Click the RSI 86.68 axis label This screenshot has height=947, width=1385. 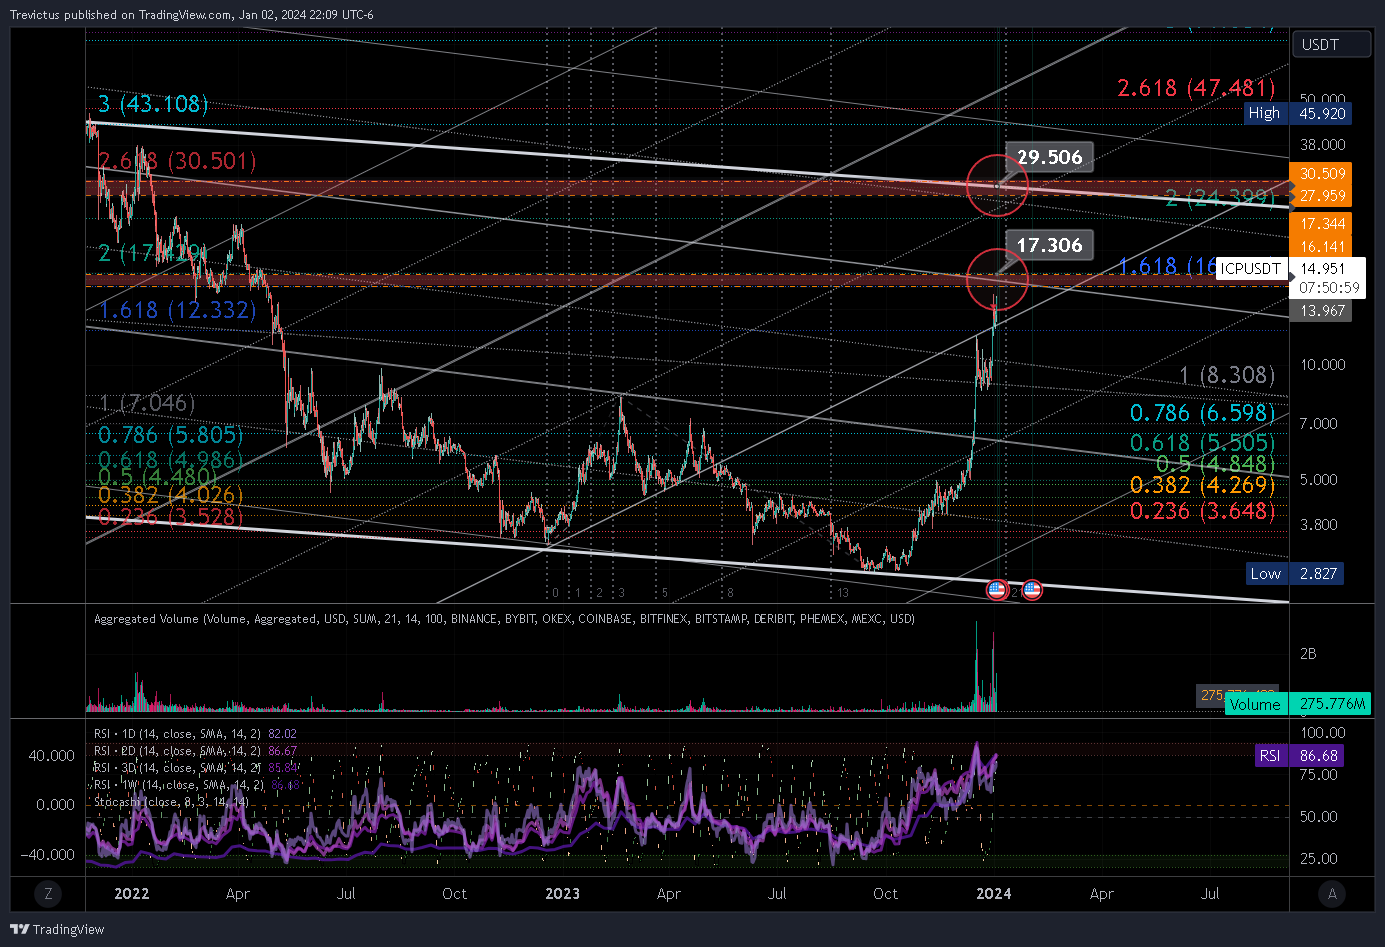pos(1299,755)
